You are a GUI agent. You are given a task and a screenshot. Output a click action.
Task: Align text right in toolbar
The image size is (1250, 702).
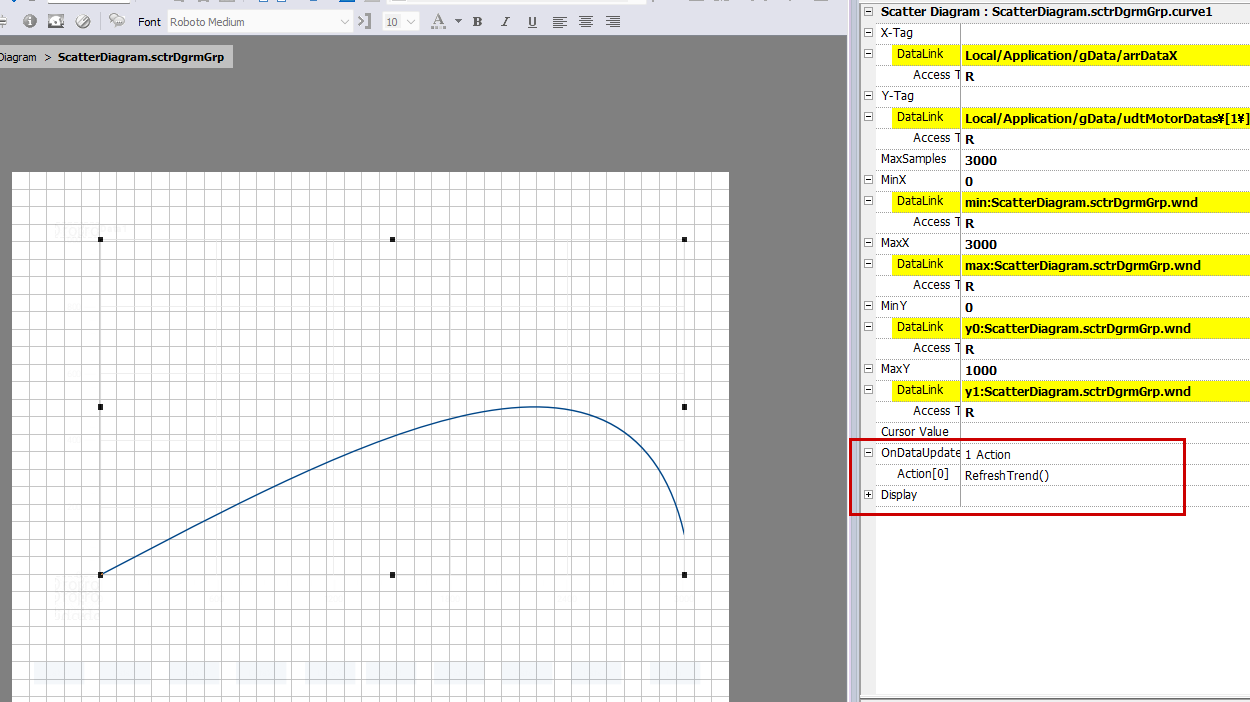coord(613,22)
